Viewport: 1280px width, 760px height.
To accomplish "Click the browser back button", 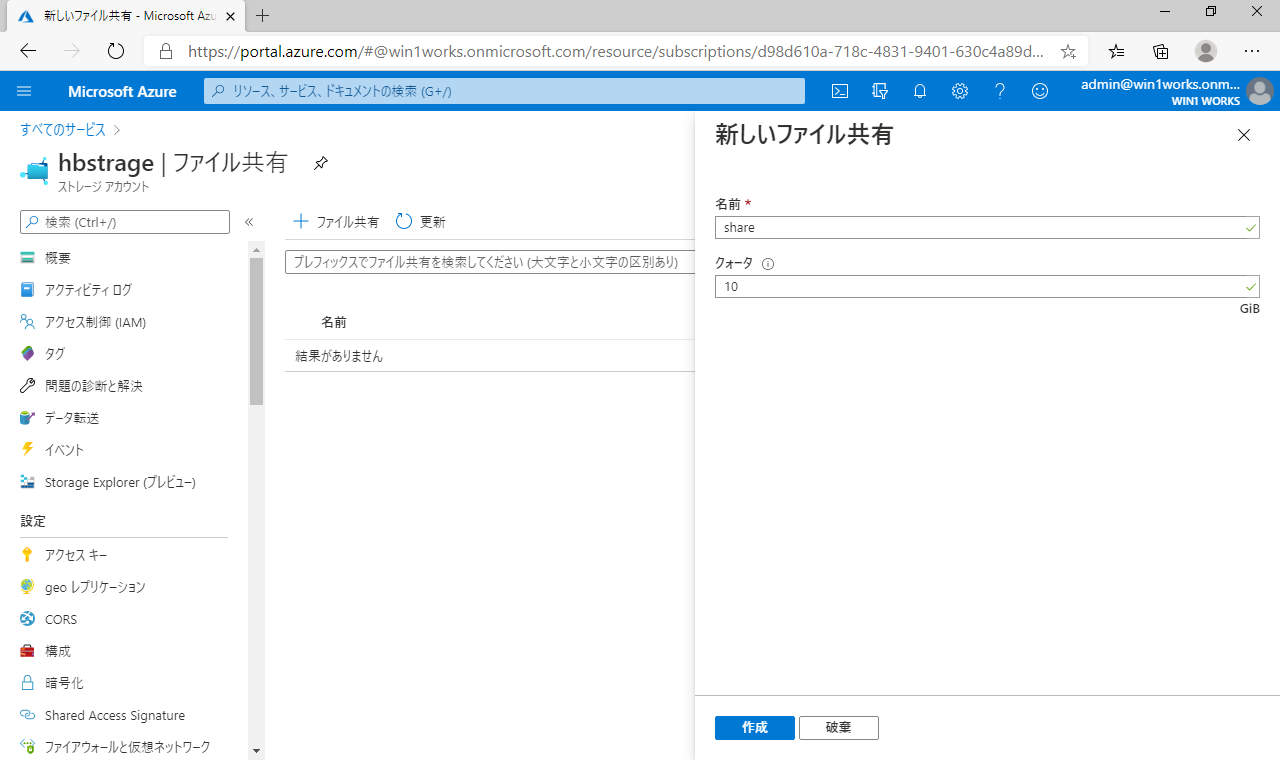I will pyautogui.click(x=28, y=51).
